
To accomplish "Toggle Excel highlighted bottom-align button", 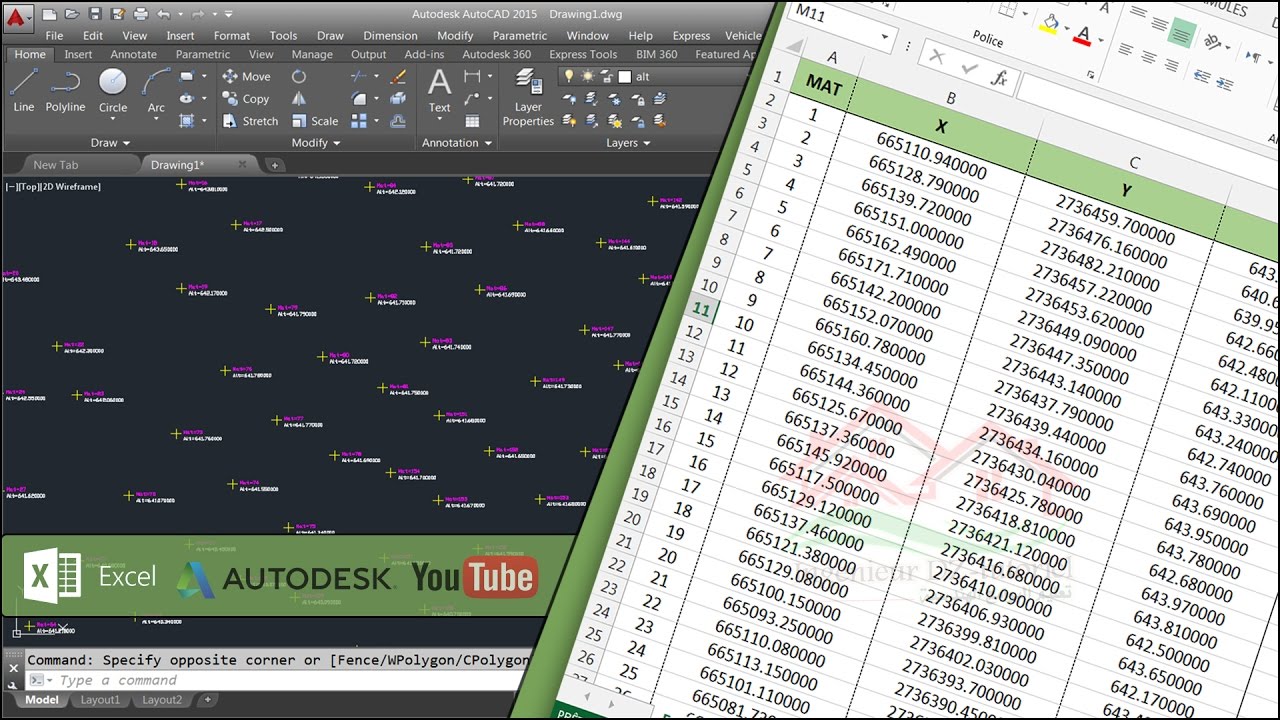I will pyautogui.click(x=1184, y=35).
